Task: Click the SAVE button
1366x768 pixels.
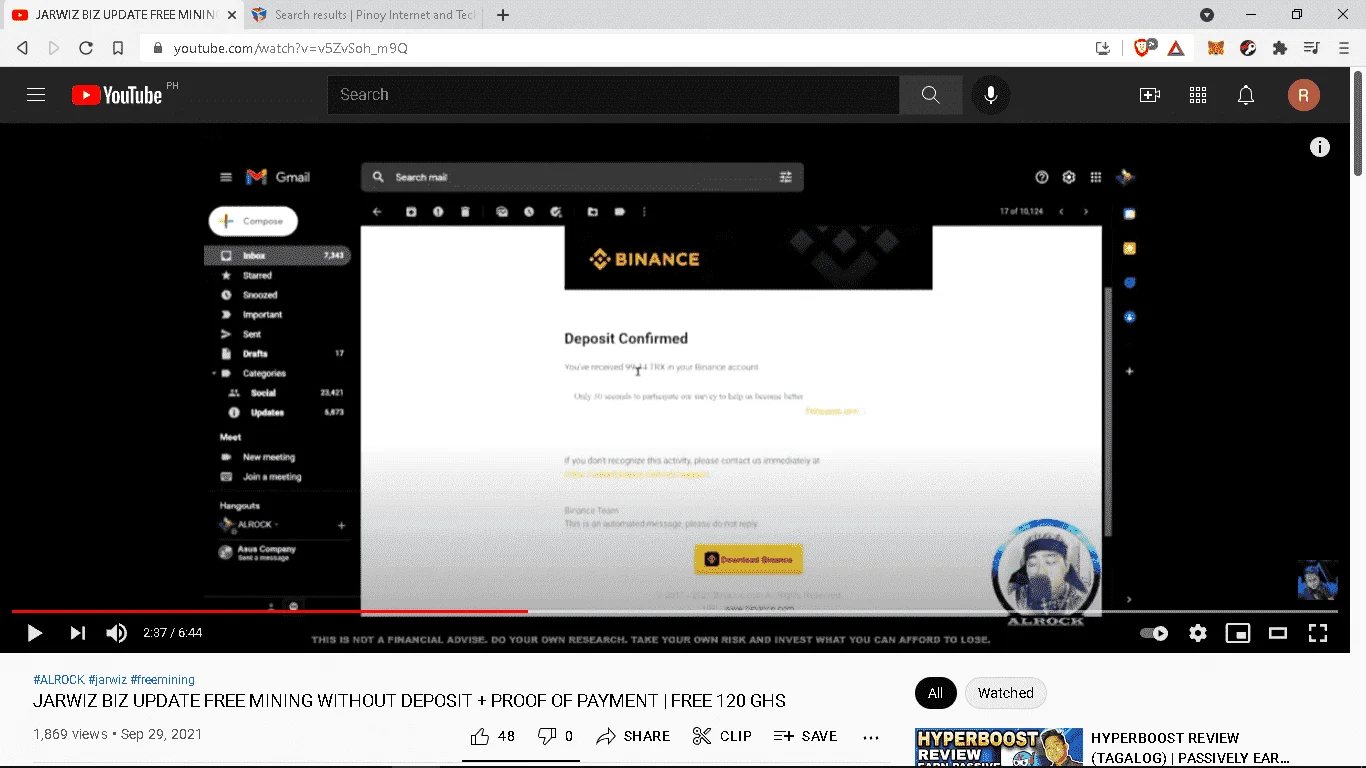Action: [x=805, y=736]
